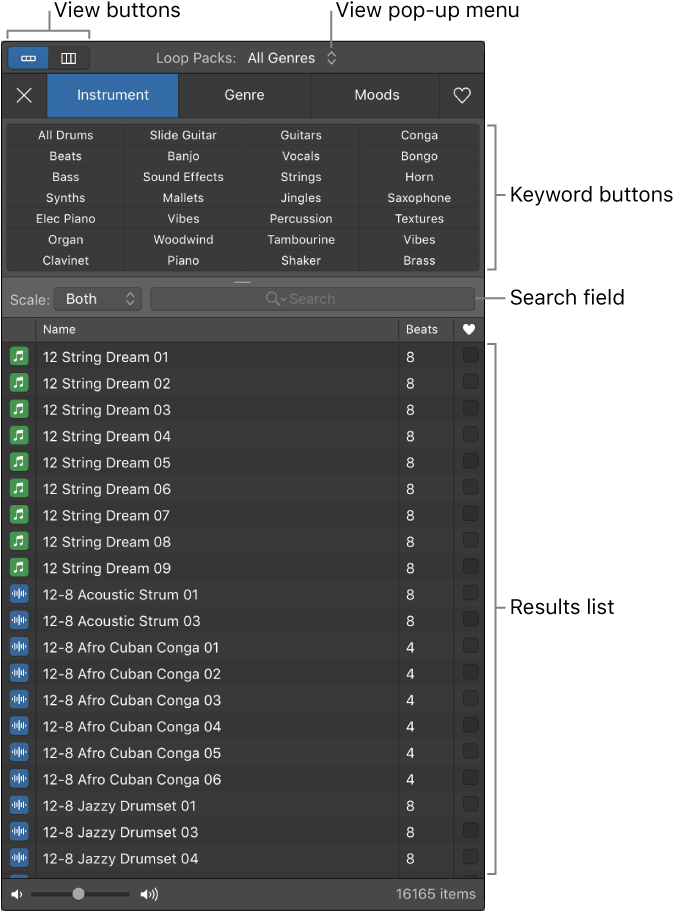Click blue audio icon for Afro Cuban Conga 05

click(19, 752)
